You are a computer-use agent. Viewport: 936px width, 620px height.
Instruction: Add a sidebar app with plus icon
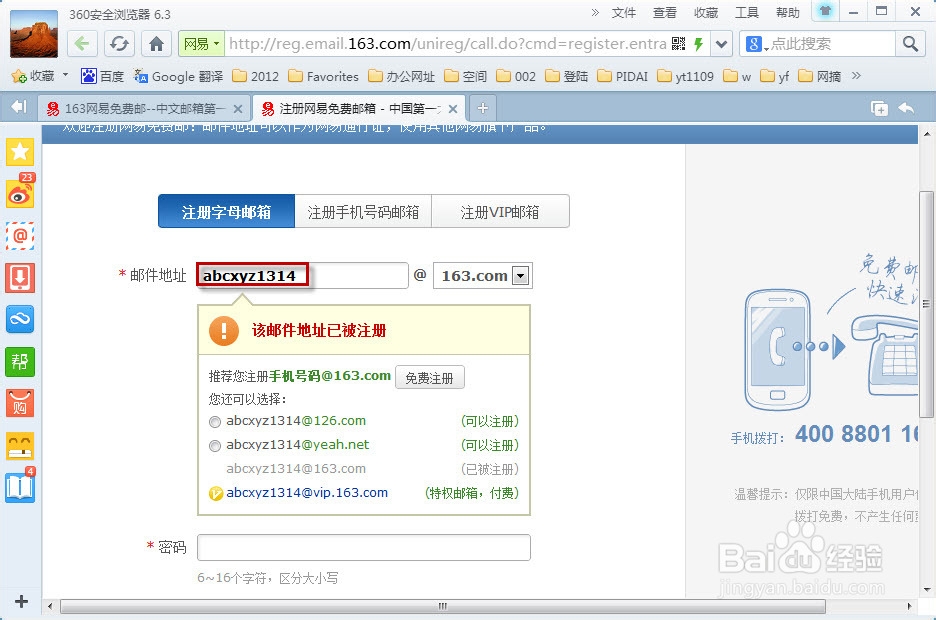[21, 602]
